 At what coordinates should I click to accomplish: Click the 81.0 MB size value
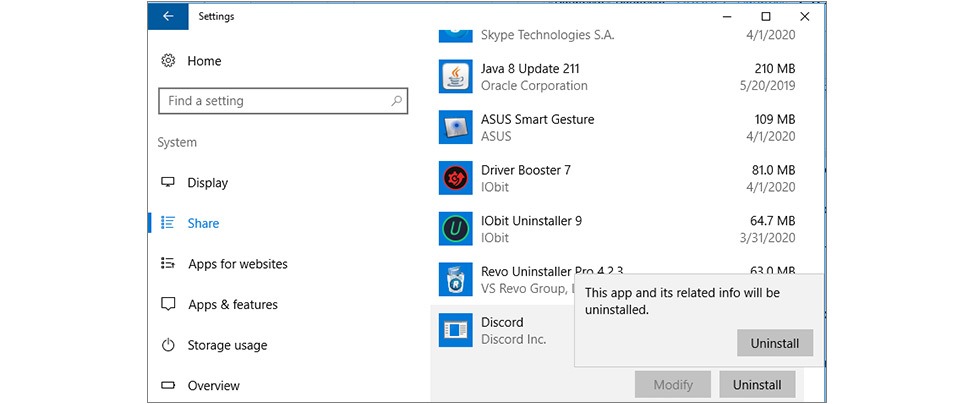pos(773,170)
